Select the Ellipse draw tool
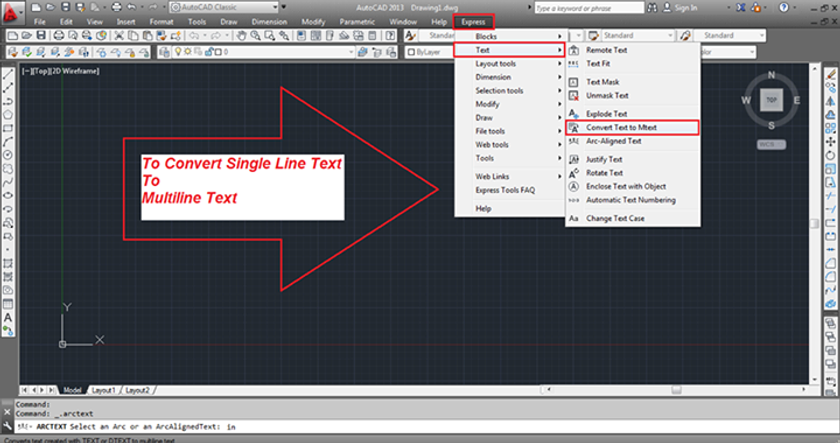Image resolution: width=840 pixels, height=443 pixels. click(x=8, y=196)
